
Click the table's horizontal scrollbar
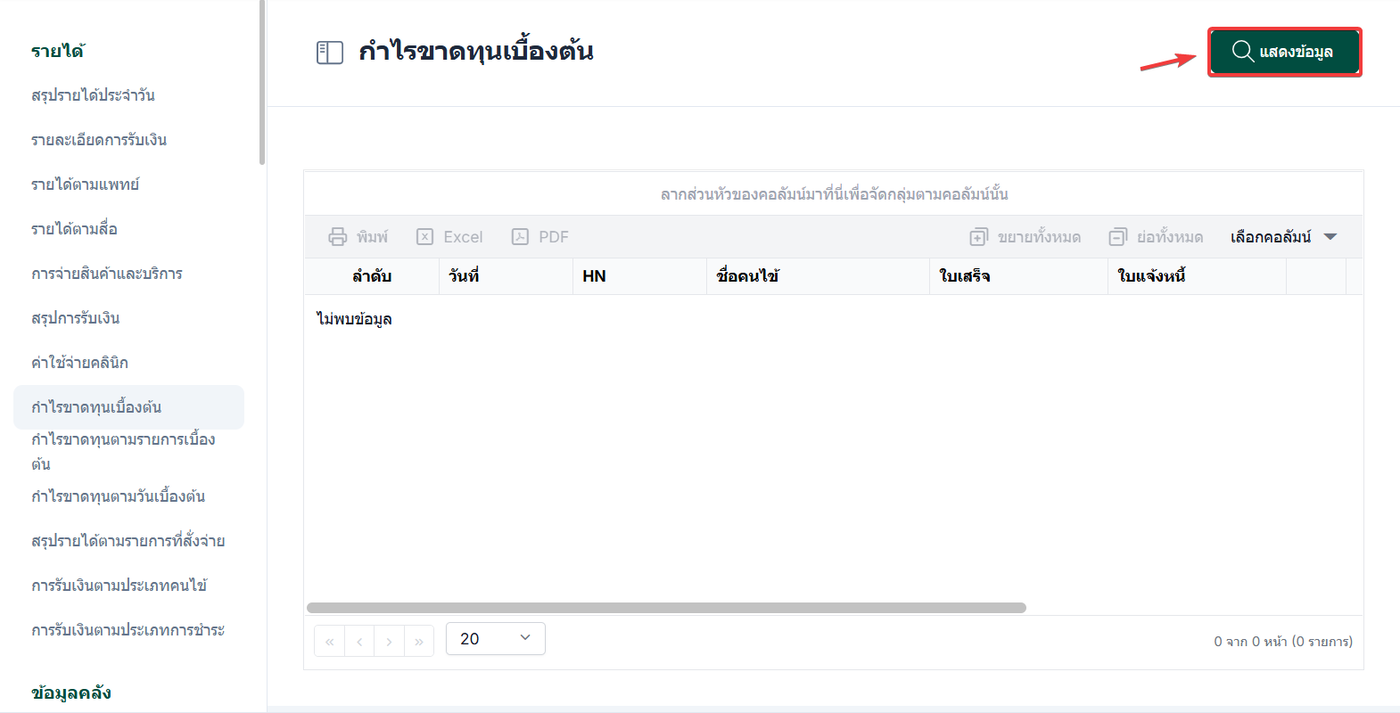[x=666, y=608]
